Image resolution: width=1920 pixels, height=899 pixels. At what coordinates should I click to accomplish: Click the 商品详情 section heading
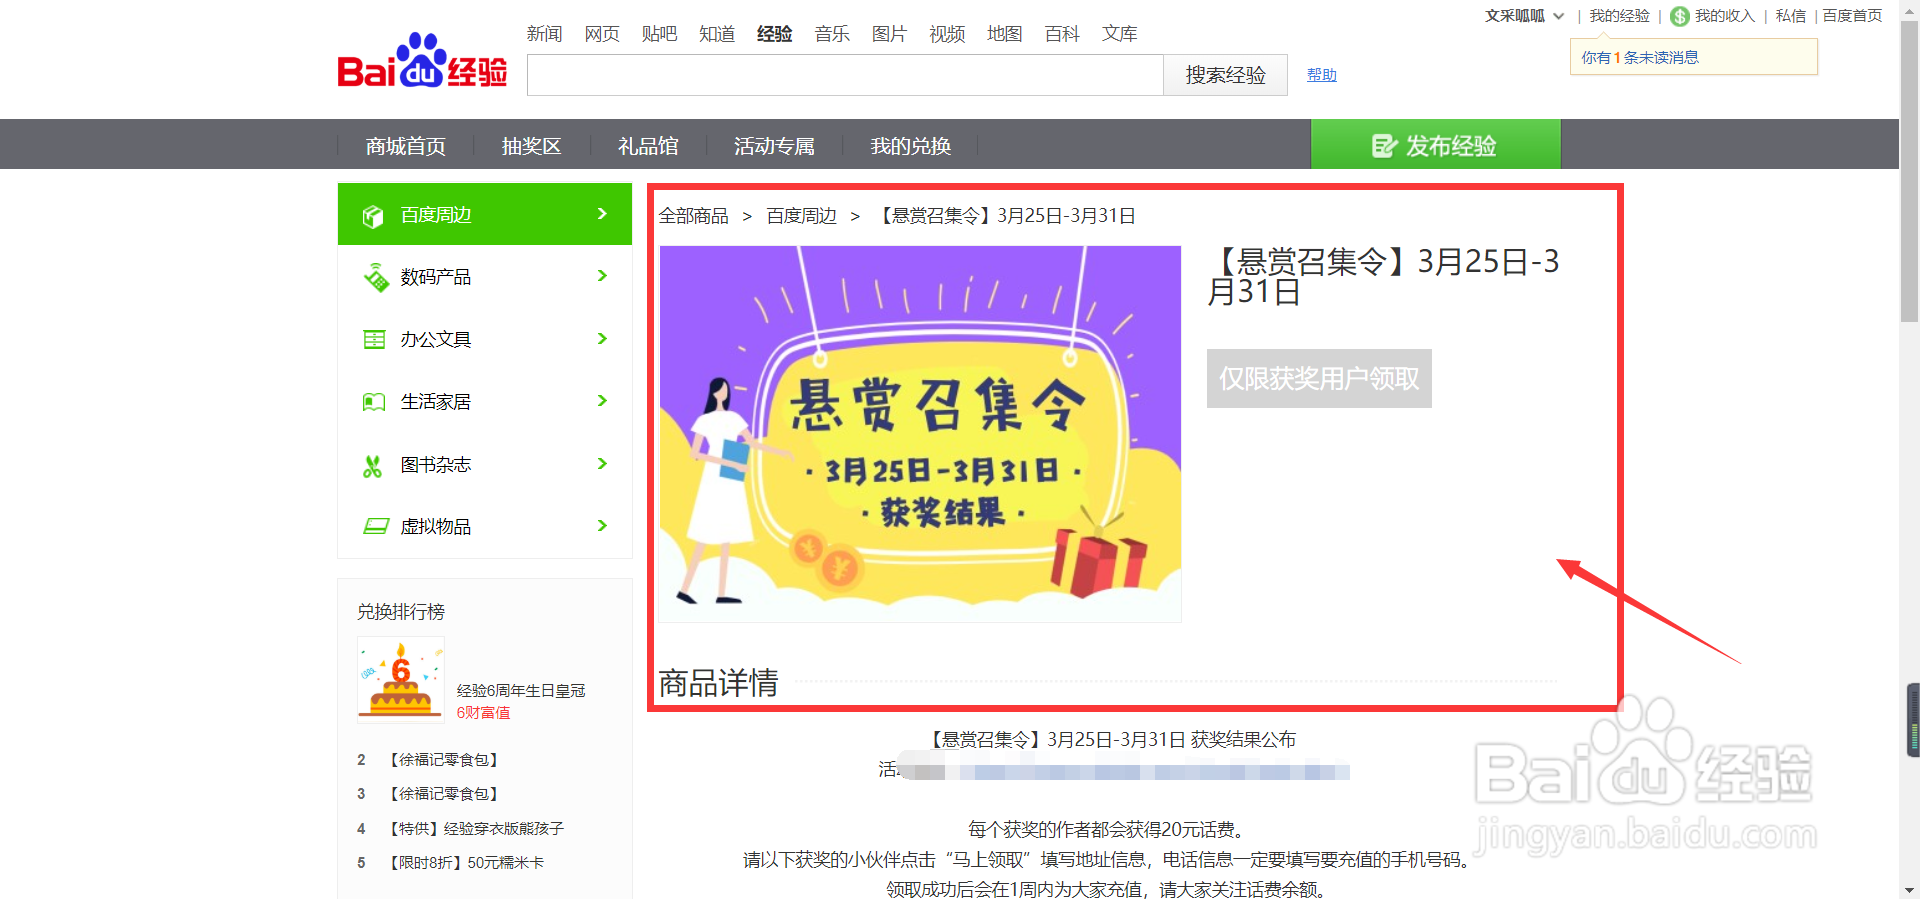point(718,683)
